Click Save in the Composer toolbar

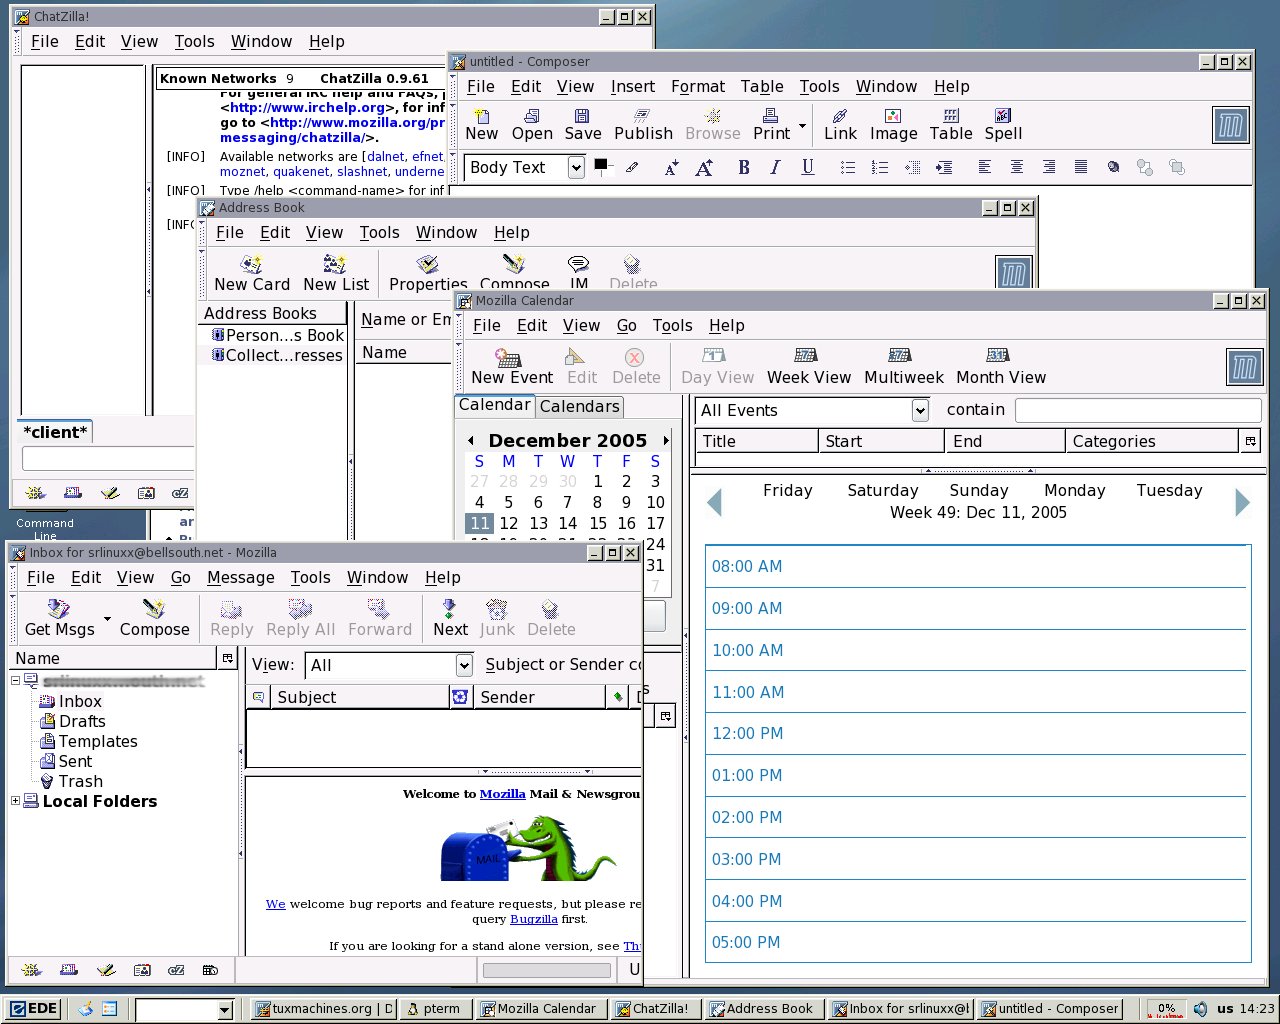583,125
